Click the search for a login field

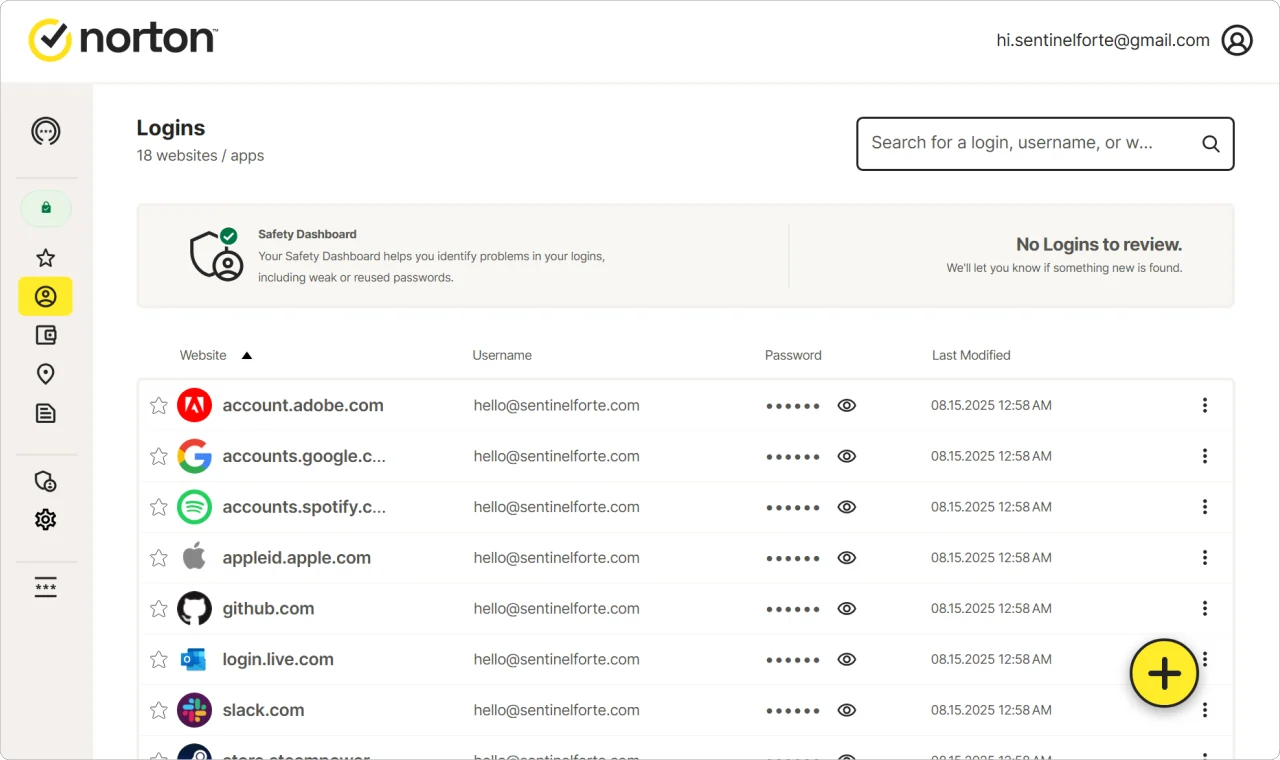[1045, 144]
